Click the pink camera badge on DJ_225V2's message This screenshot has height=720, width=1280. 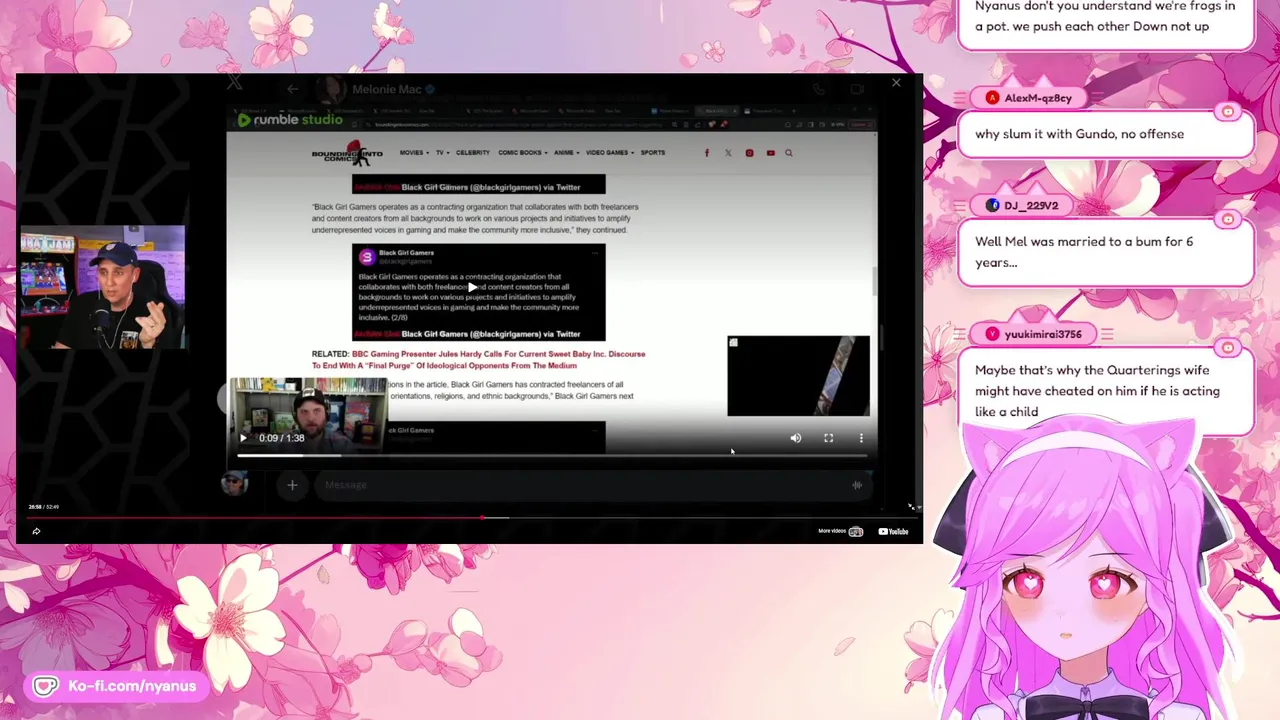tap(1228, 219)
